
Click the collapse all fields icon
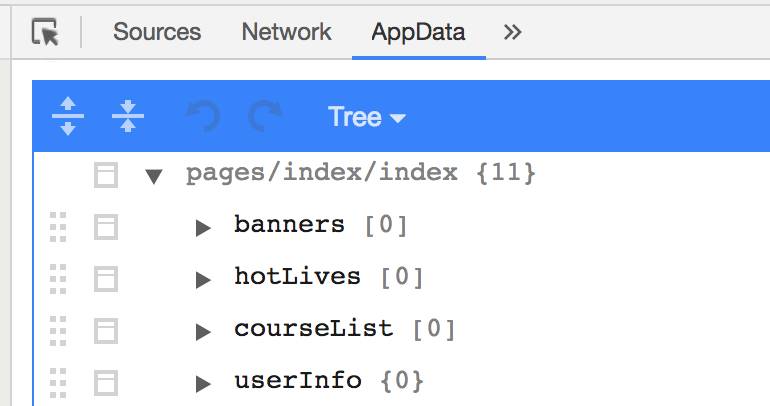tap(128, 117)
